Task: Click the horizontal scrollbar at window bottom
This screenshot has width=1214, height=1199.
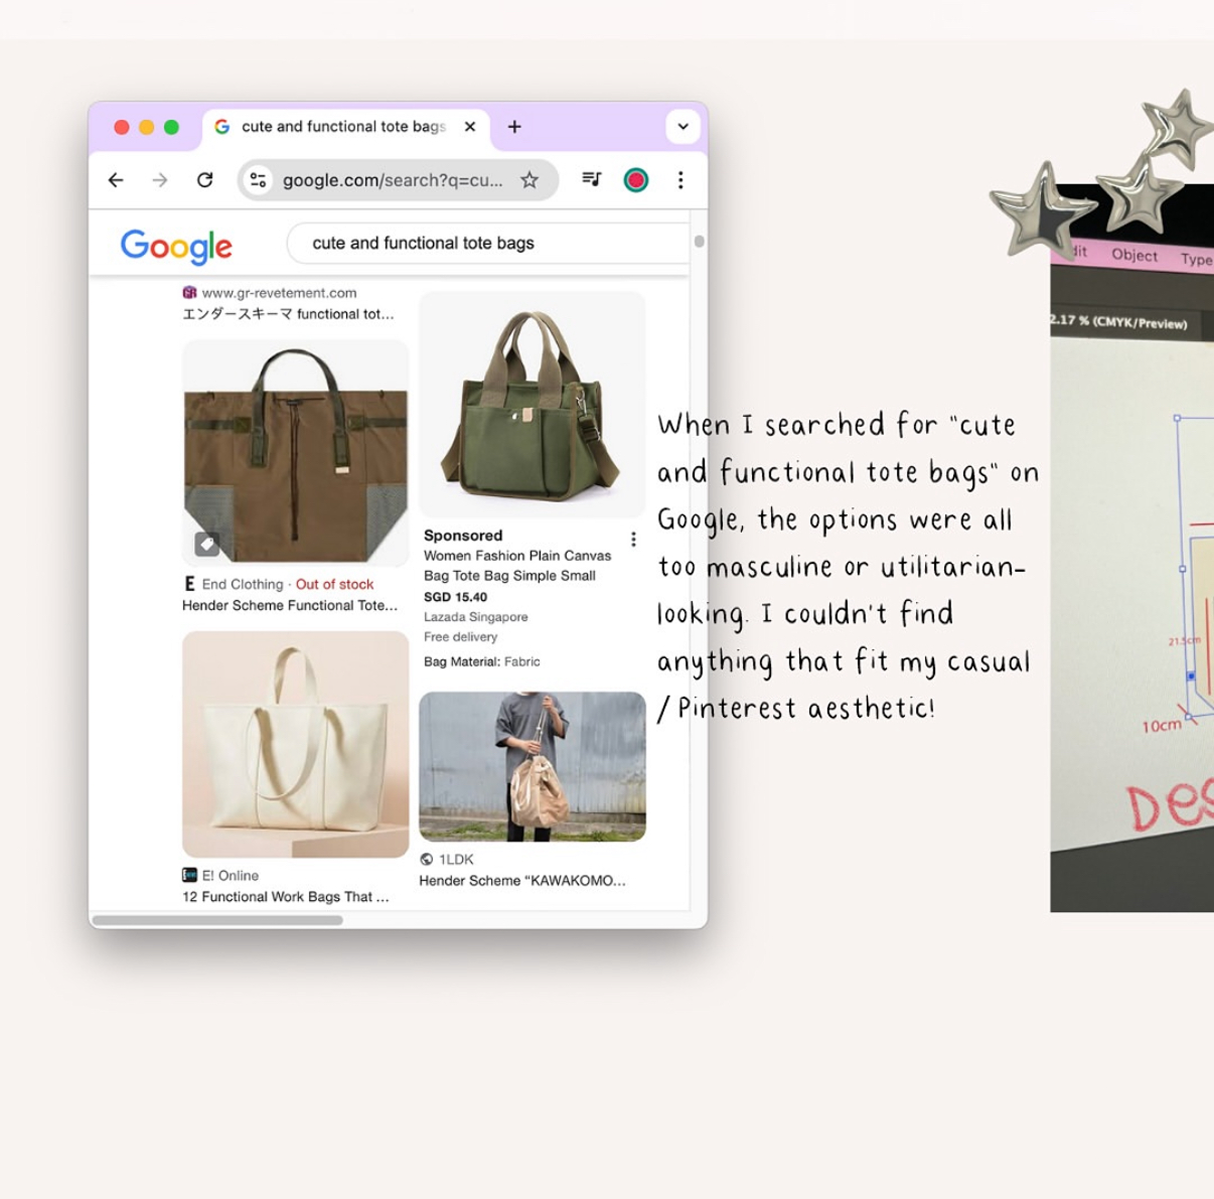Action: (x=218, y=920)
